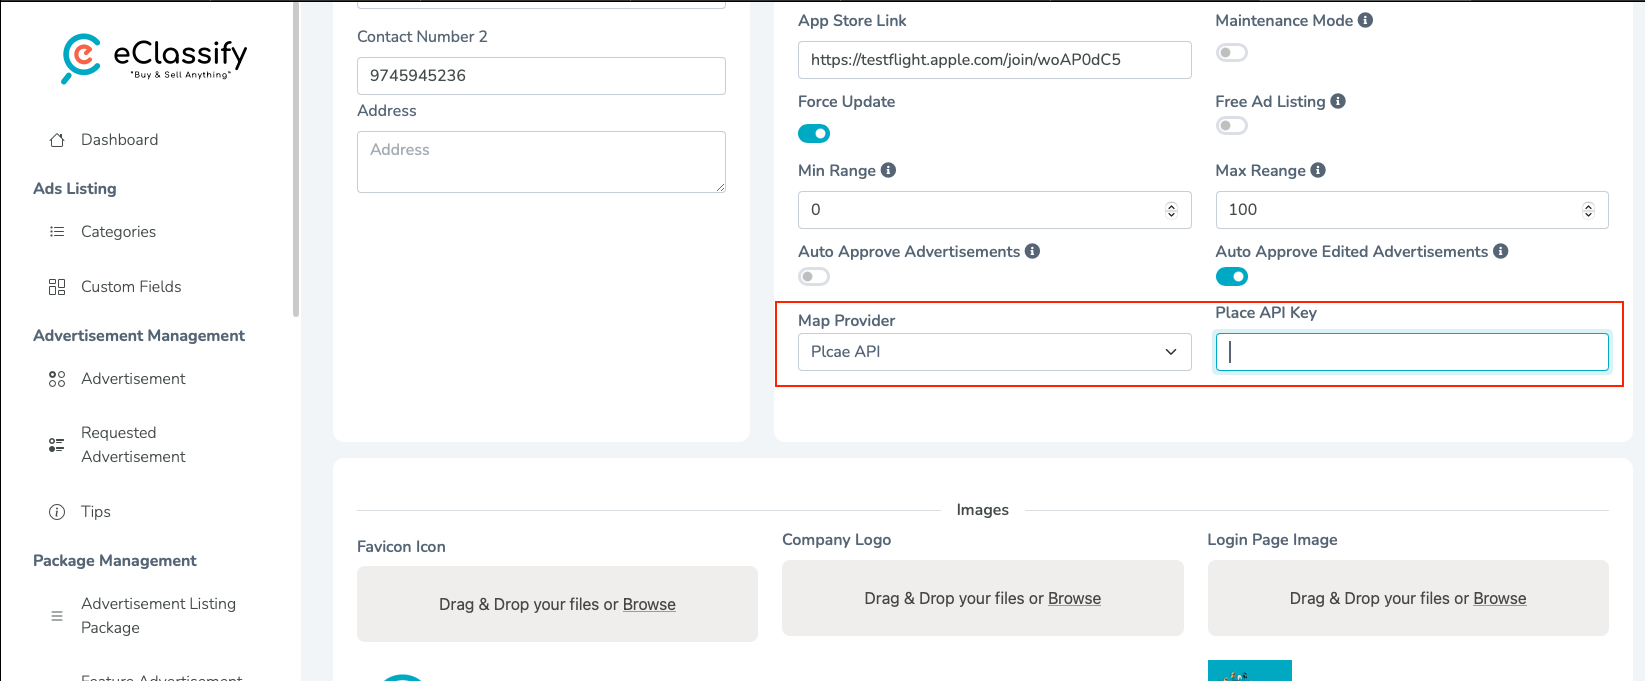
Task: Open Custom Fields in the sidebar
Action: [x=131, y=287]
